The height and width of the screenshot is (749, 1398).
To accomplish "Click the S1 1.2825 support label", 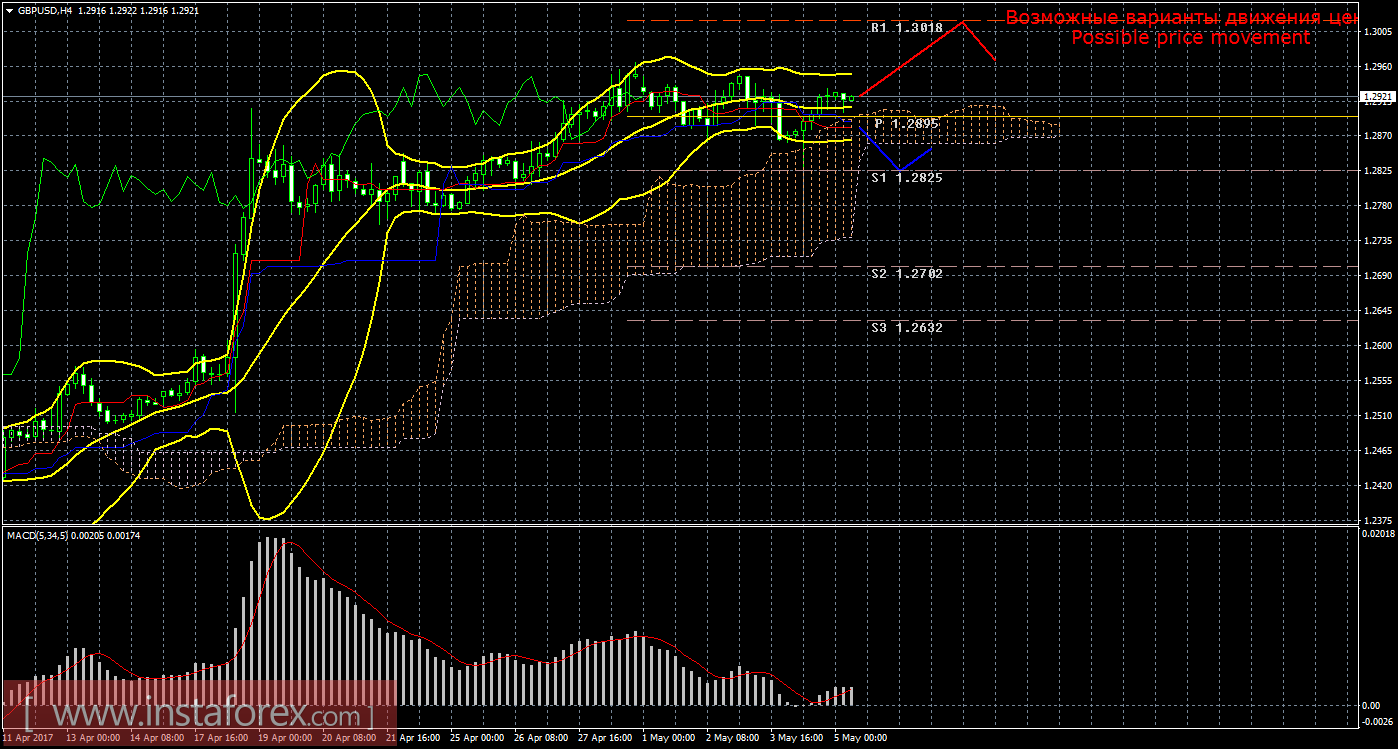I will [x=906, y=177].
